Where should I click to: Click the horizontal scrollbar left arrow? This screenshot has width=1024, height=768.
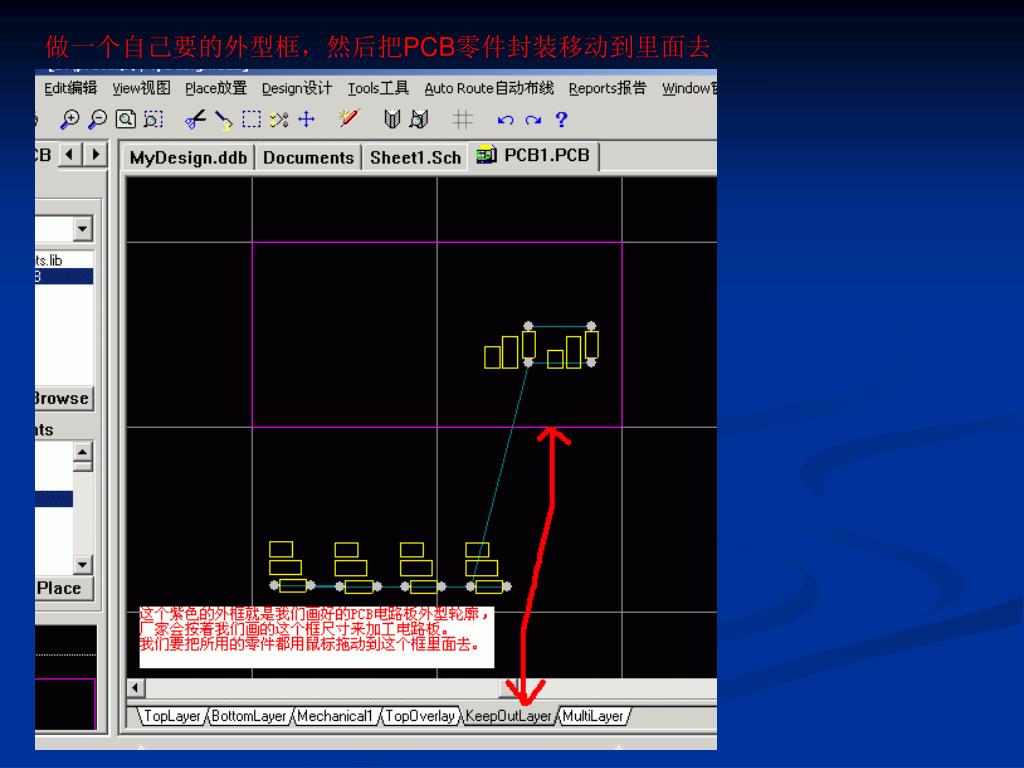(135, 688)
